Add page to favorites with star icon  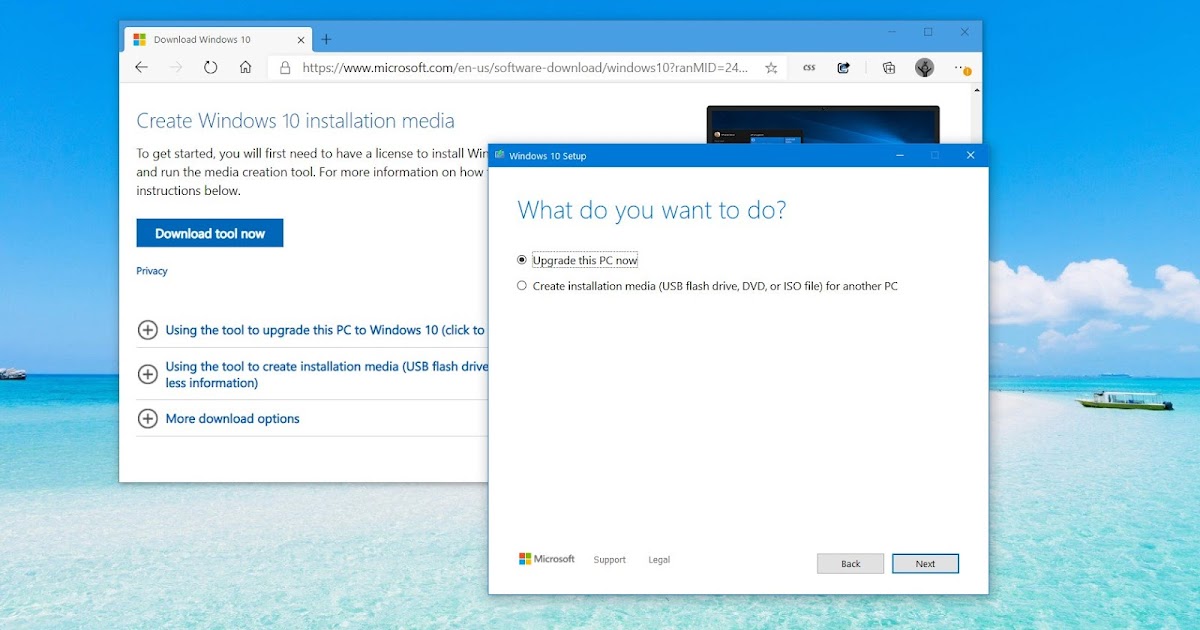click(771, 68)
